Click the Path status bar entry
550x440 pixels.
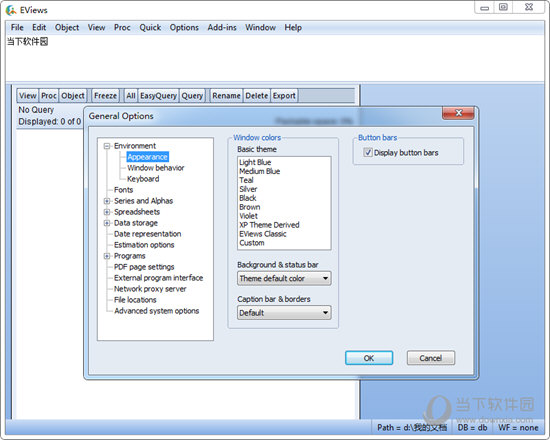tap(412, 427)
